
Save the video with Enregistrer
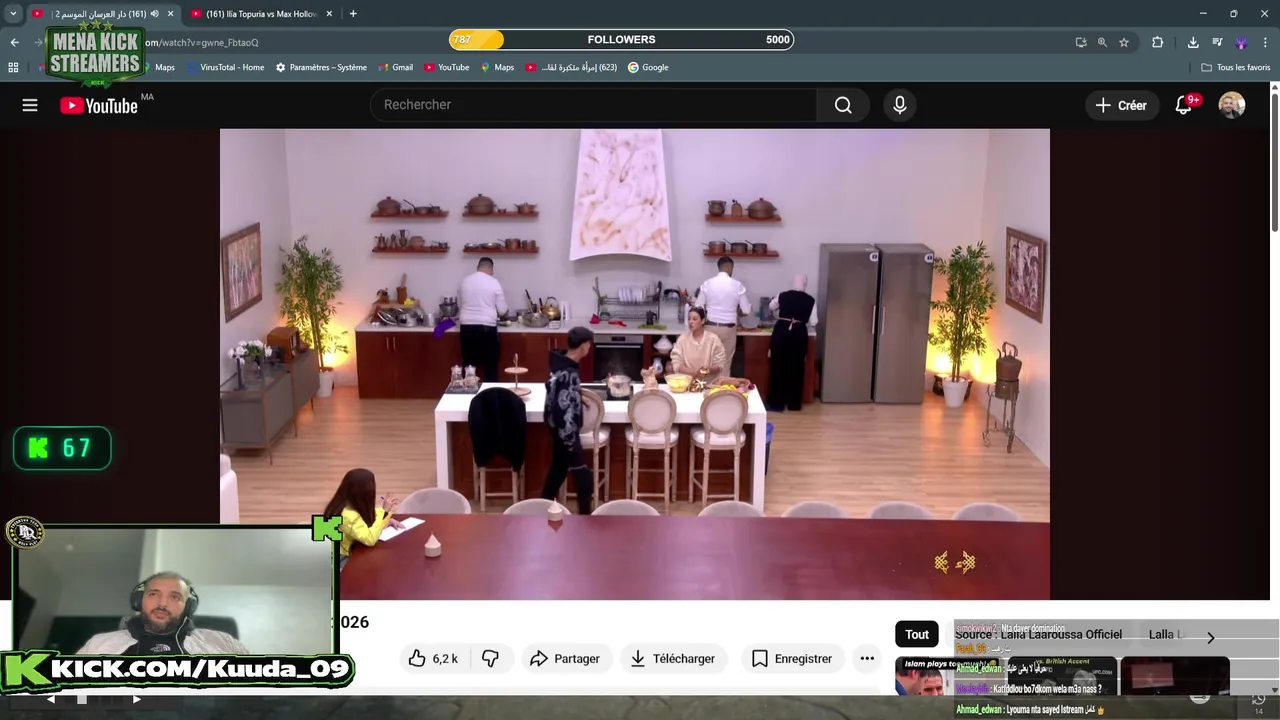coord(791,658)
